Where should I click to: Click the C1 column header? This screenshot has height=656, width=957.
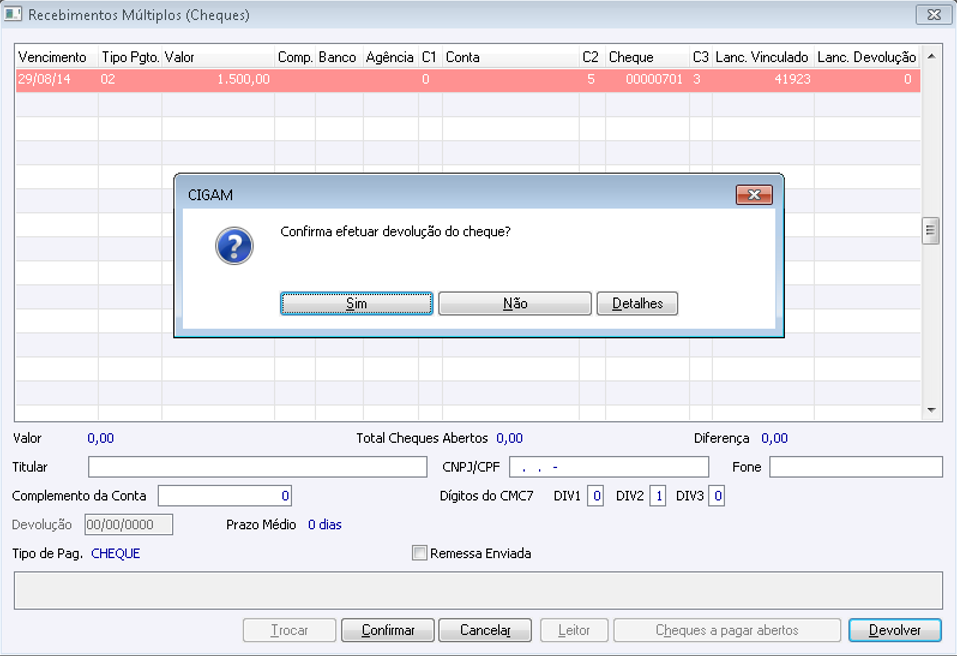coord(430,57)
